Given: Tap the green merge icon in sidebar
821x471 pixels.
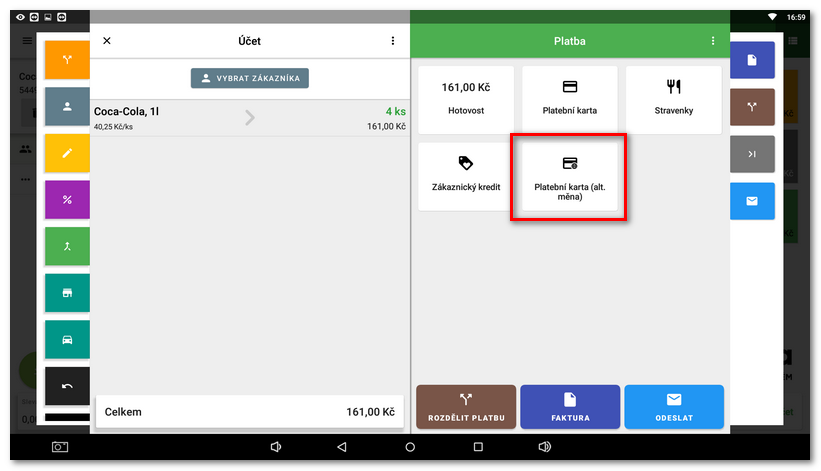Looking at the screenshot, I should (x=67, y=246).
